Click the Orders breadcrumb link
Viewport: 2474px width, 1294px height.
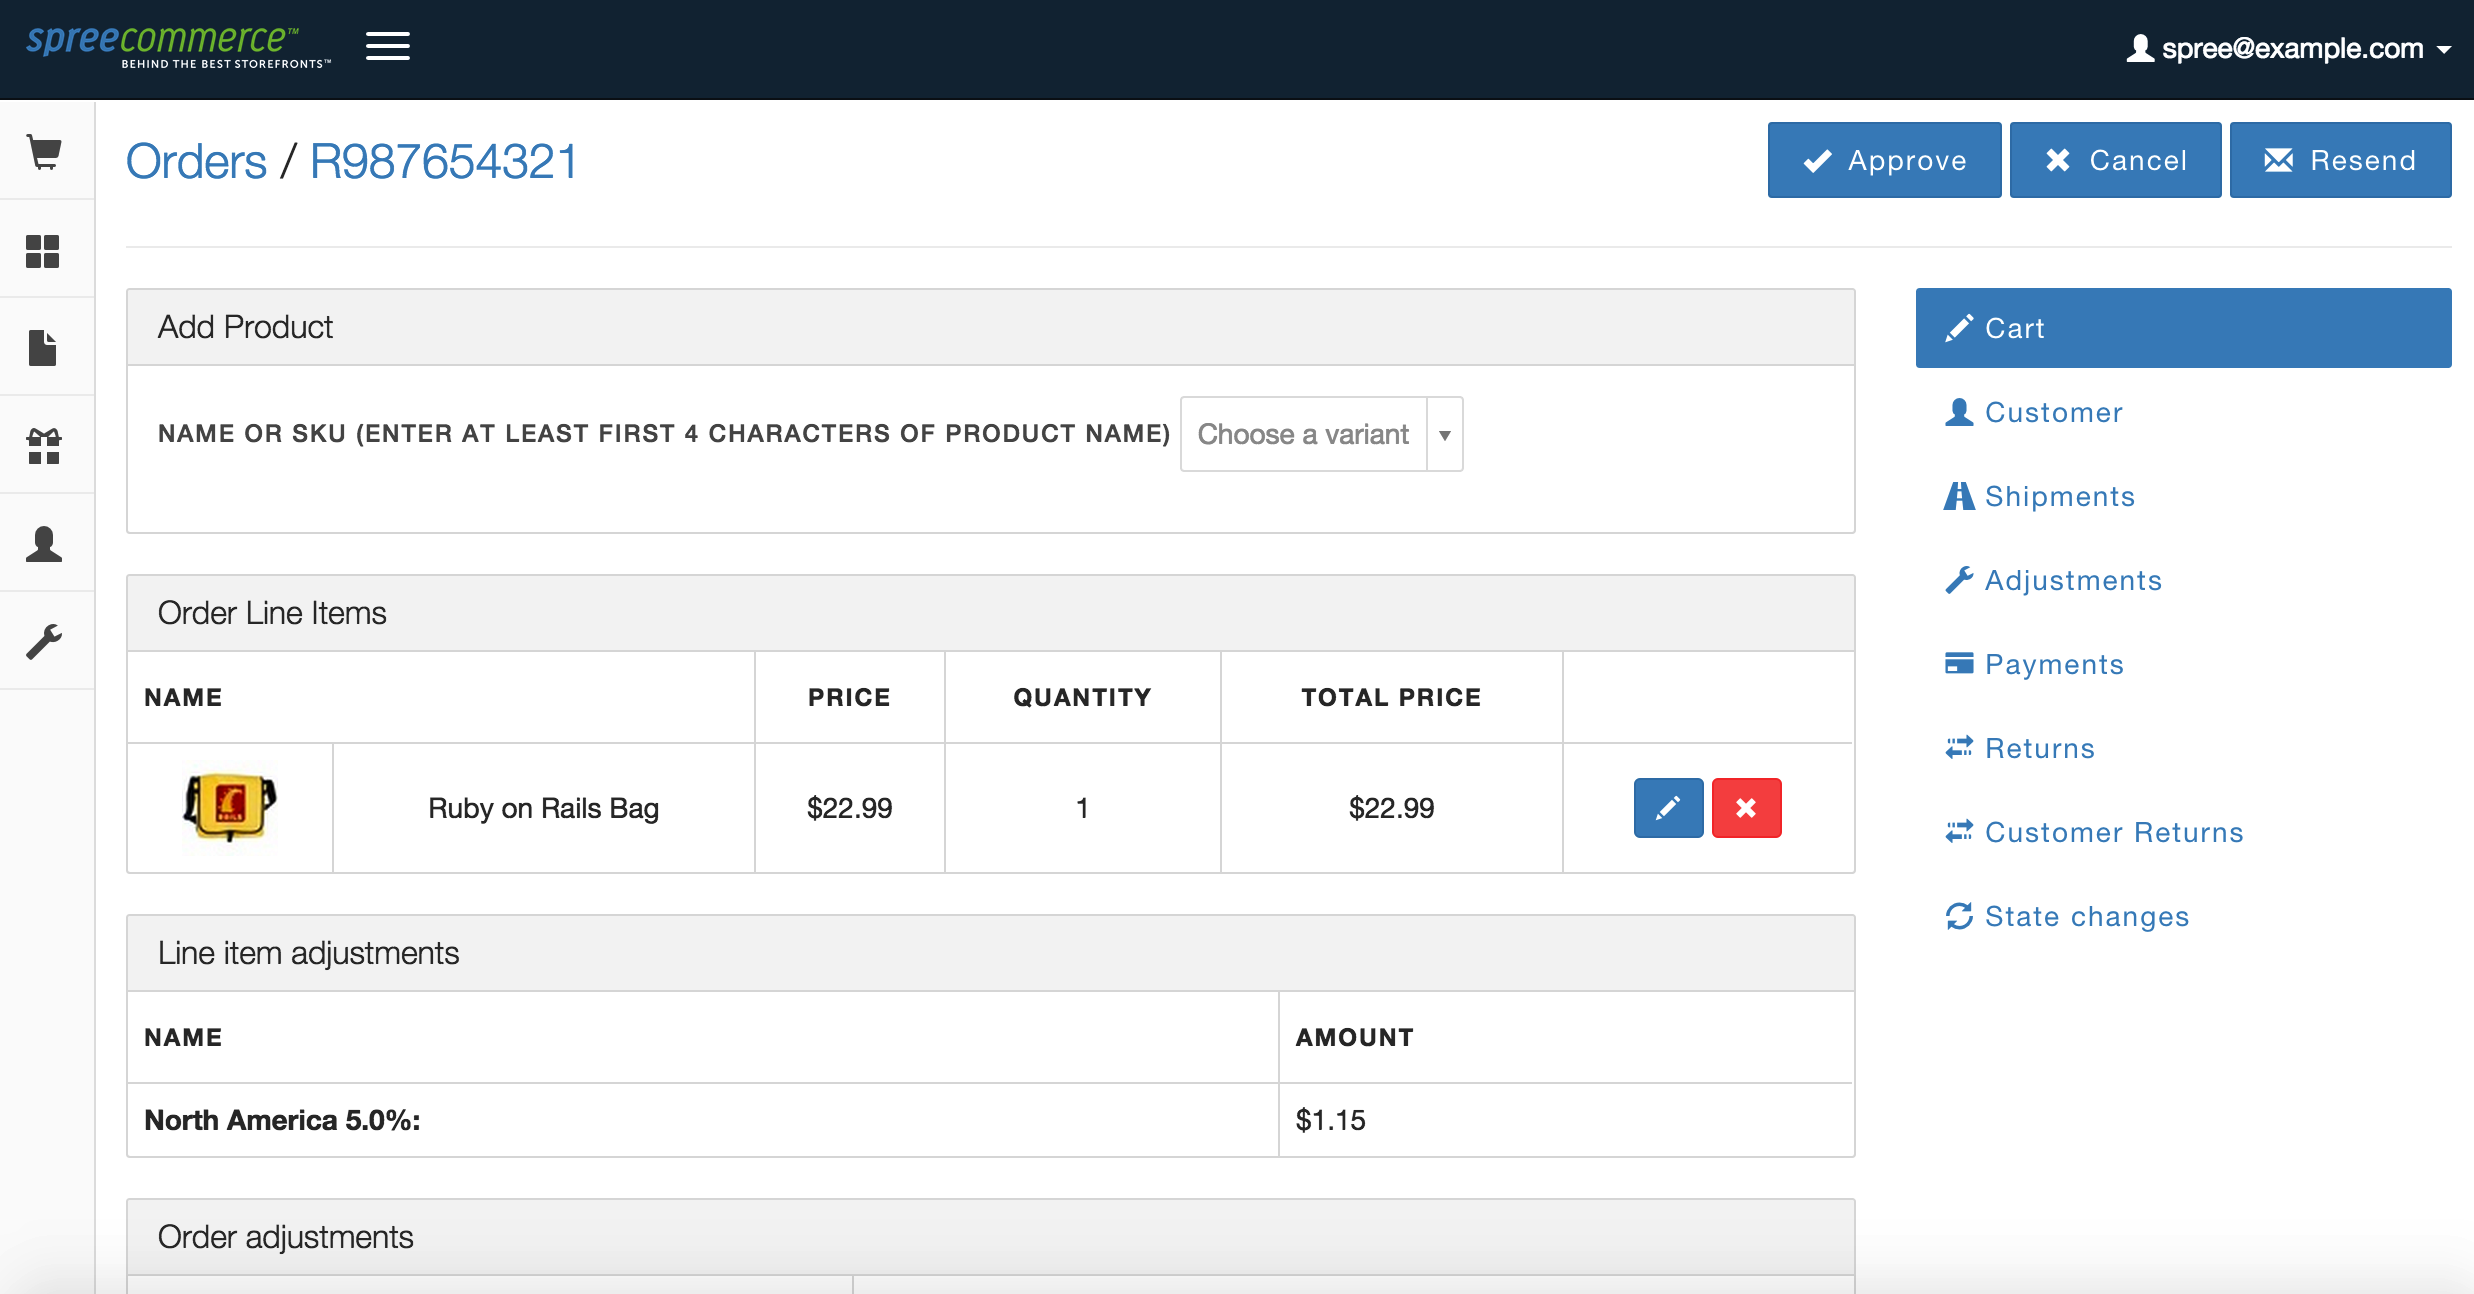pyautogui.click(x=196, y=162)
